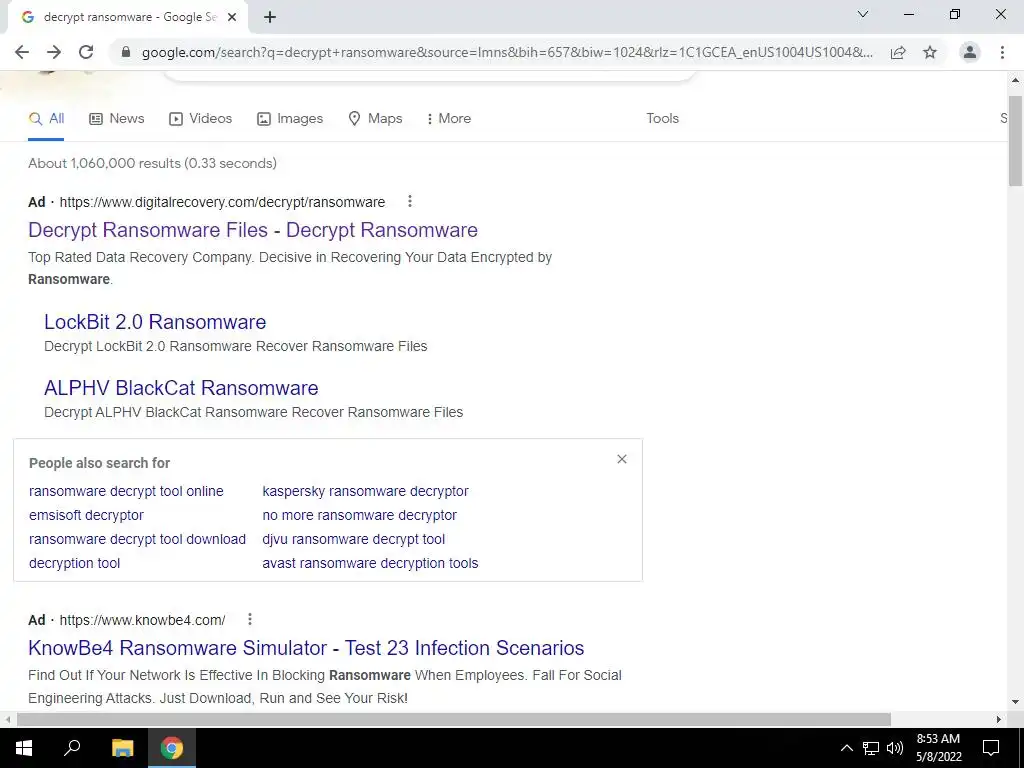This screenshot has width=1024, height=768.
Task: Open KnowBe4 Ransomware Simulator link
Action: (x=306, y=648)
